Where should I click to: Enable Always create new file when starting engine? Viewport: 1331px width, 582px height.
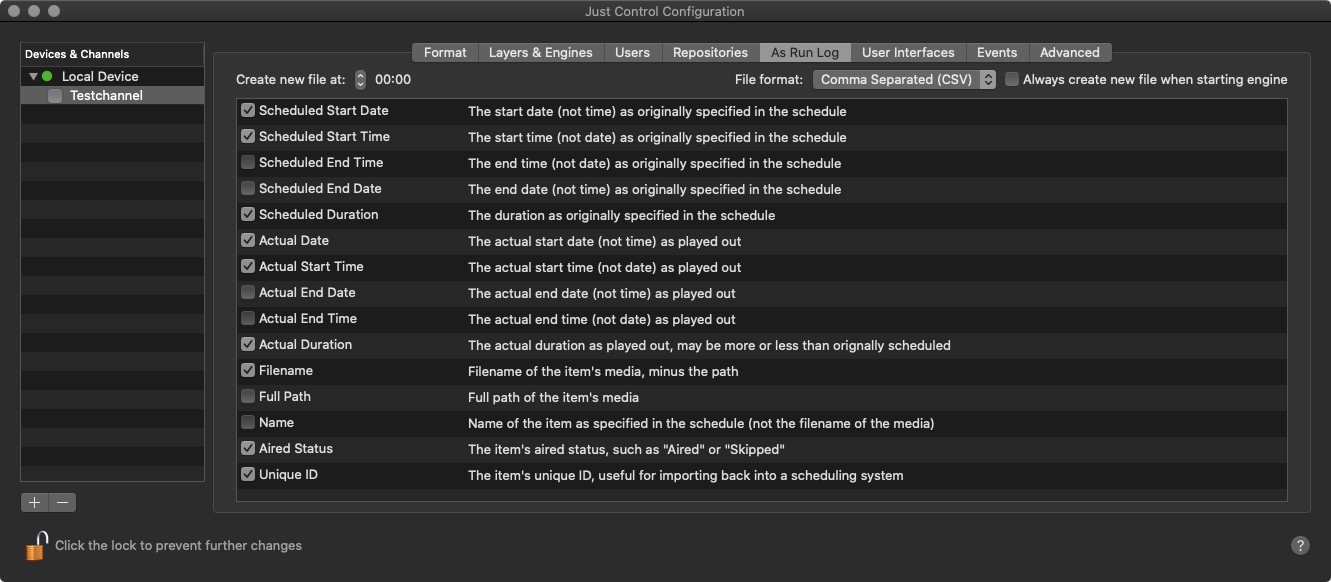[x=1012, y=79]
